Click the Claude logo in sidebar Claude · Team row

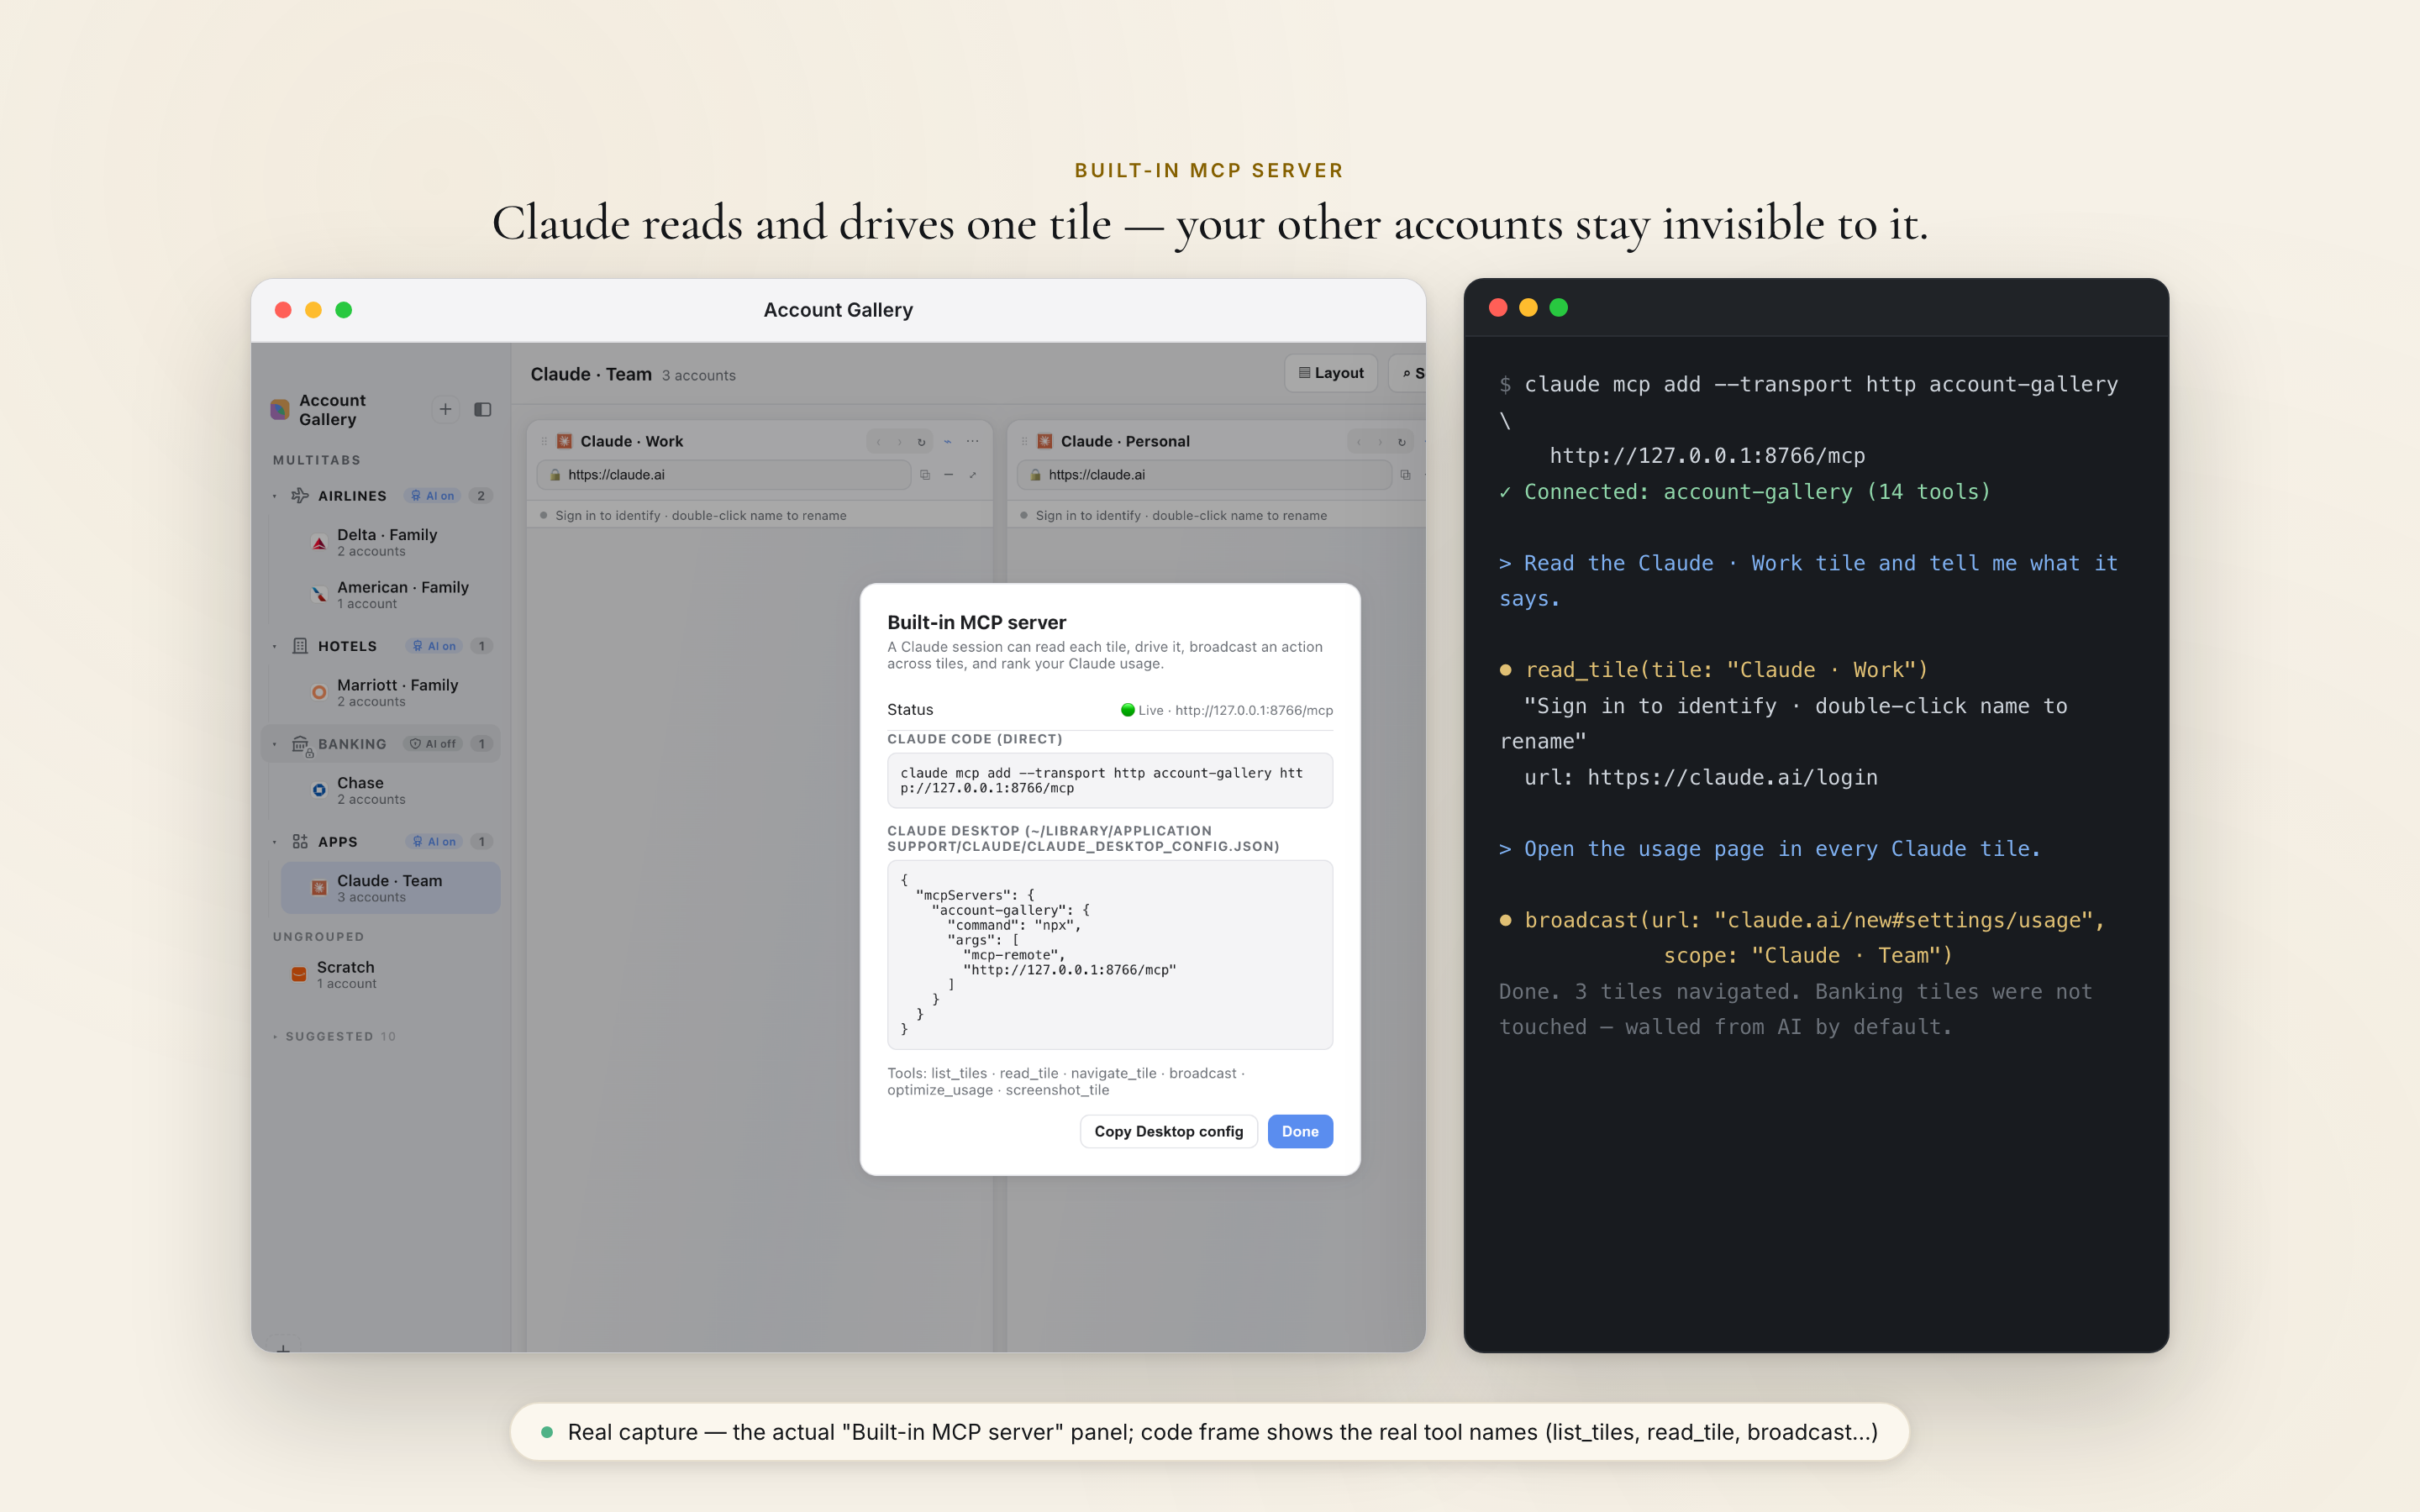pos(319,888)
